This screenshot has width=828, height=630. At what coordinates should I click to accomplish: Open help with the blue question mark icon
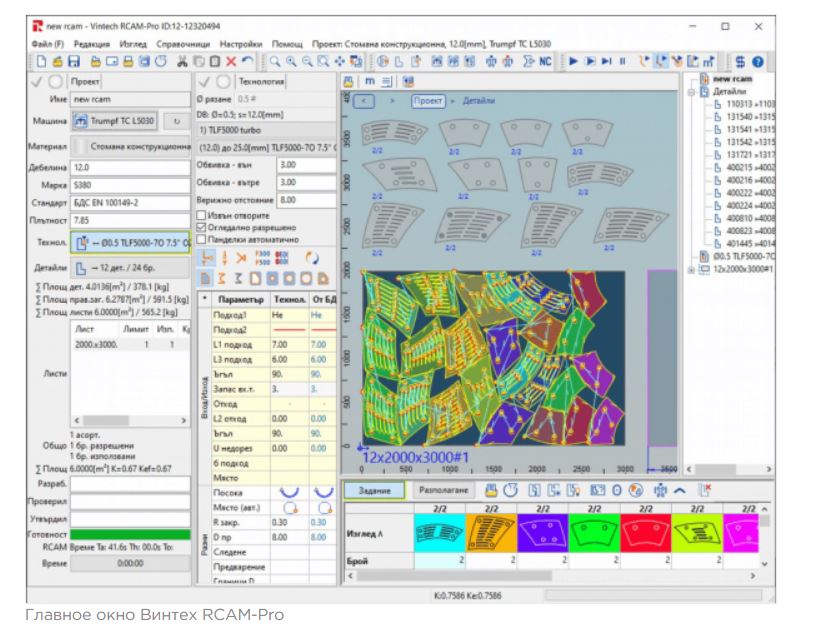(758, 62)
